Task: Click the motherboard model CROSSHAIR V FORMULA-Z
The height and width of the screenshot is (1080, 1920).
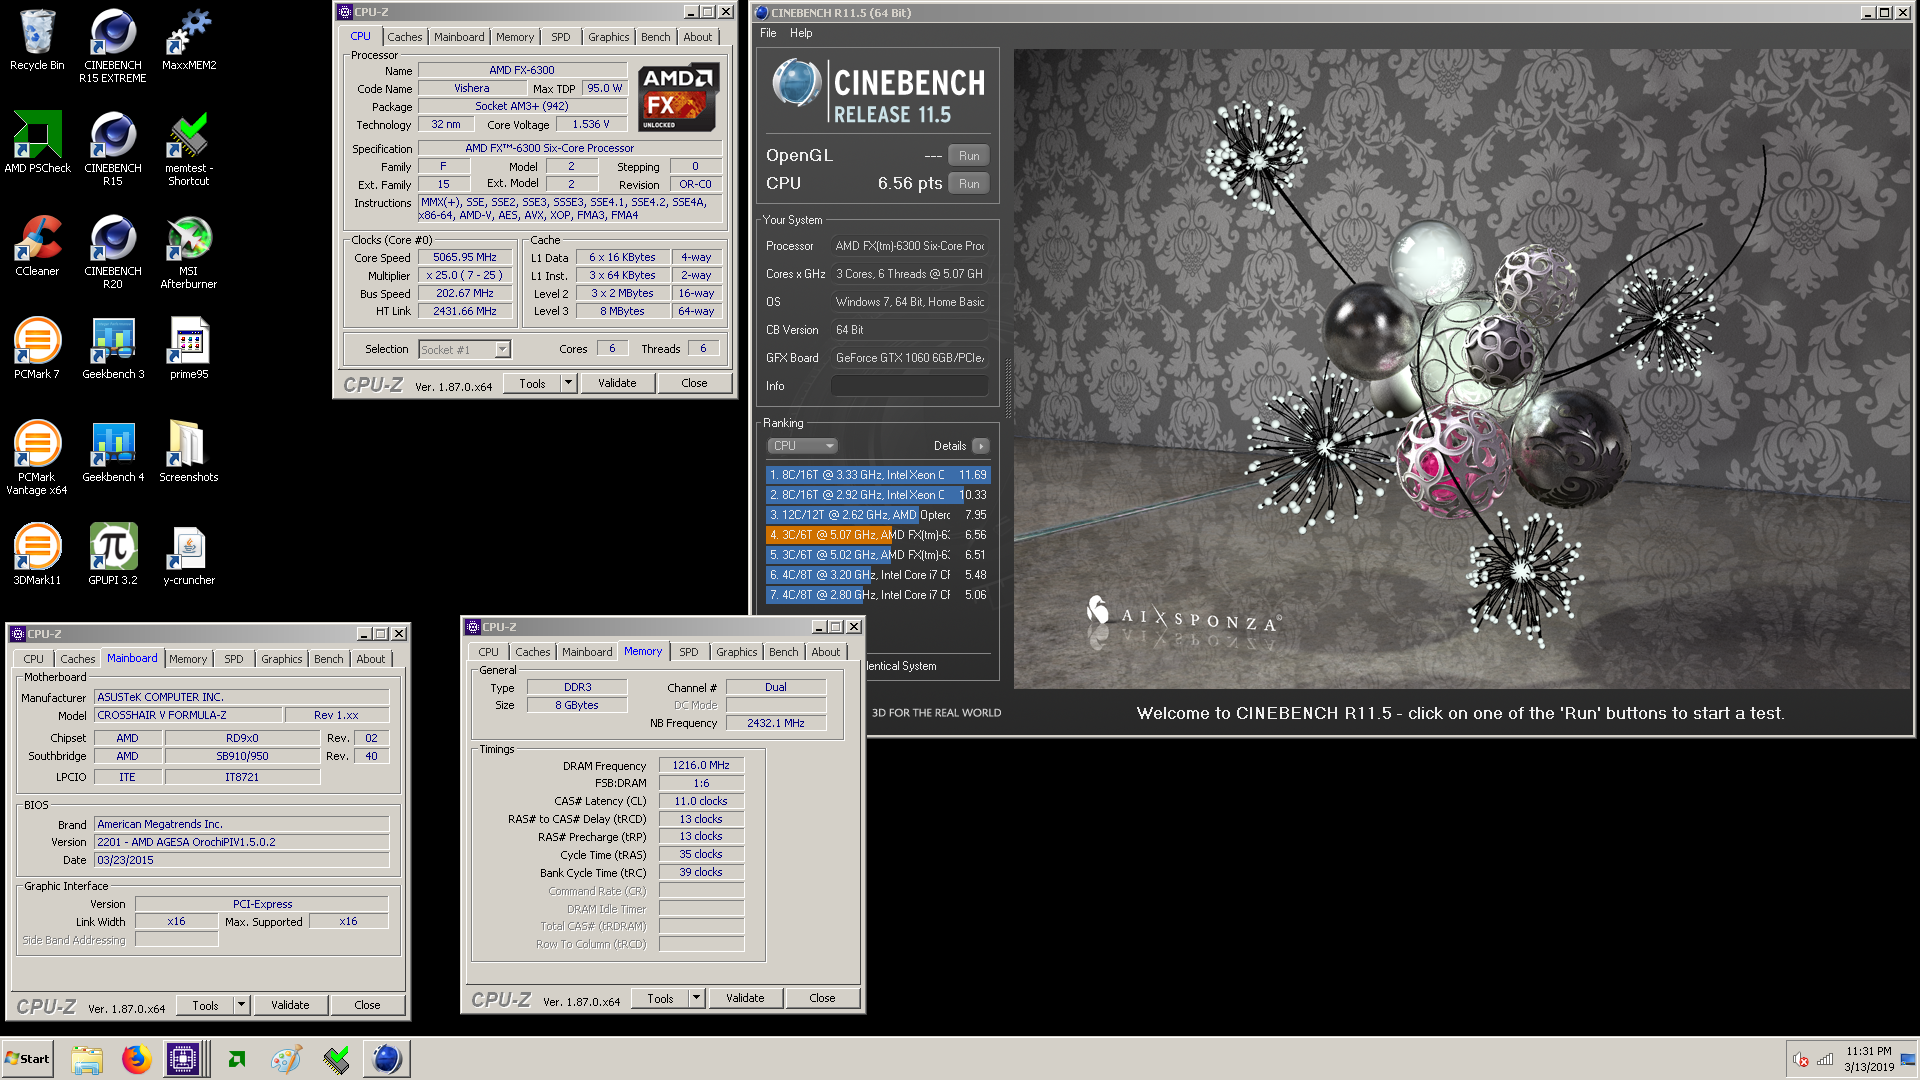Action: [x=188, y=716]
